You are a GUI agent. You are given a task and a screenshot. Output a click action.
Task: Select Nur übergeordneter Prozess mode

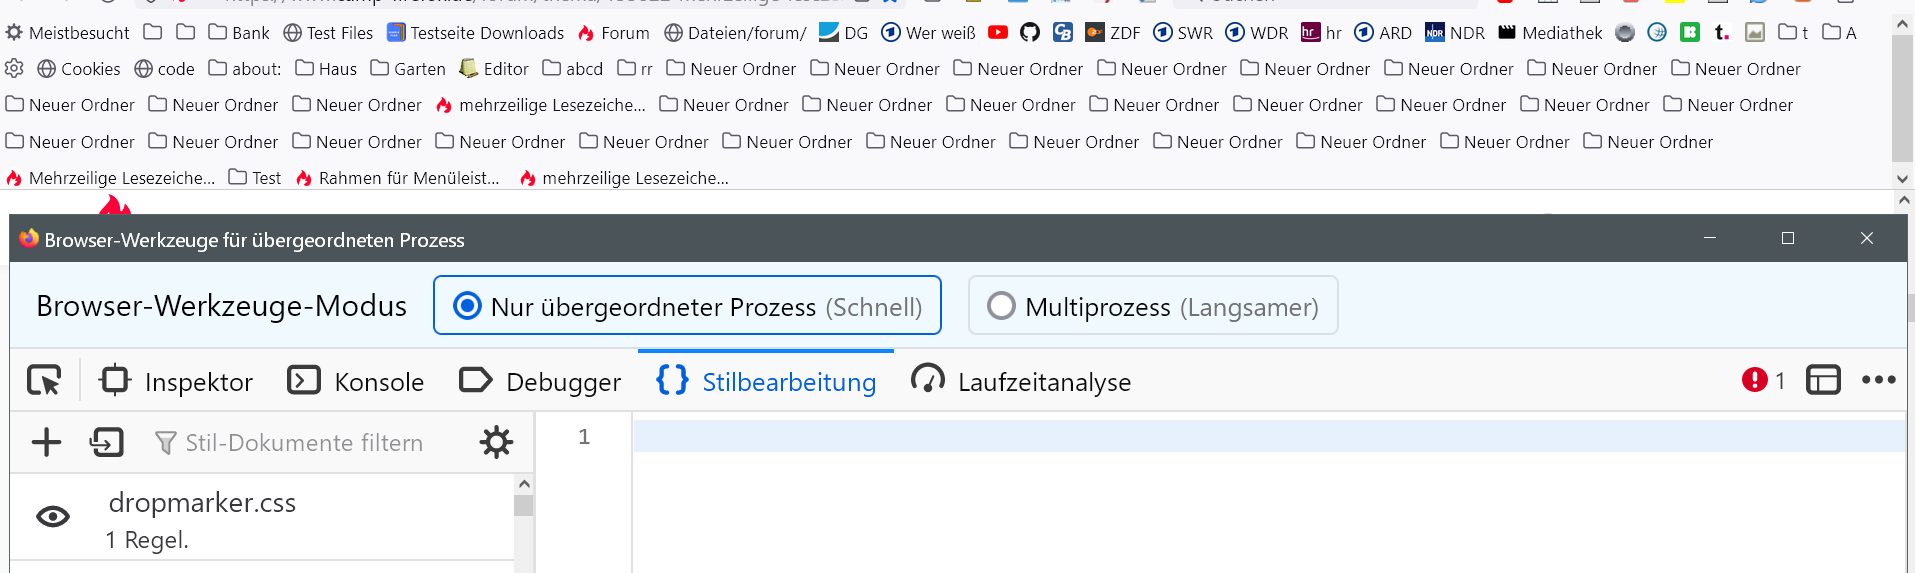(687, 306)
